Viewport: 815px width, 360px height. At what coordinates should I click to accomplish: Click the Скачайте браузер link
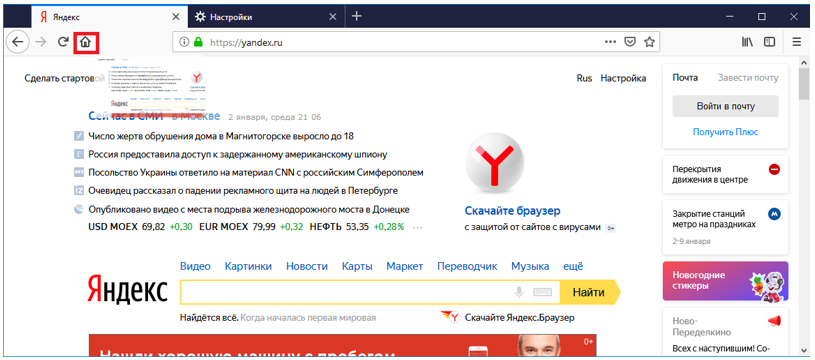(x=512, y=211)
